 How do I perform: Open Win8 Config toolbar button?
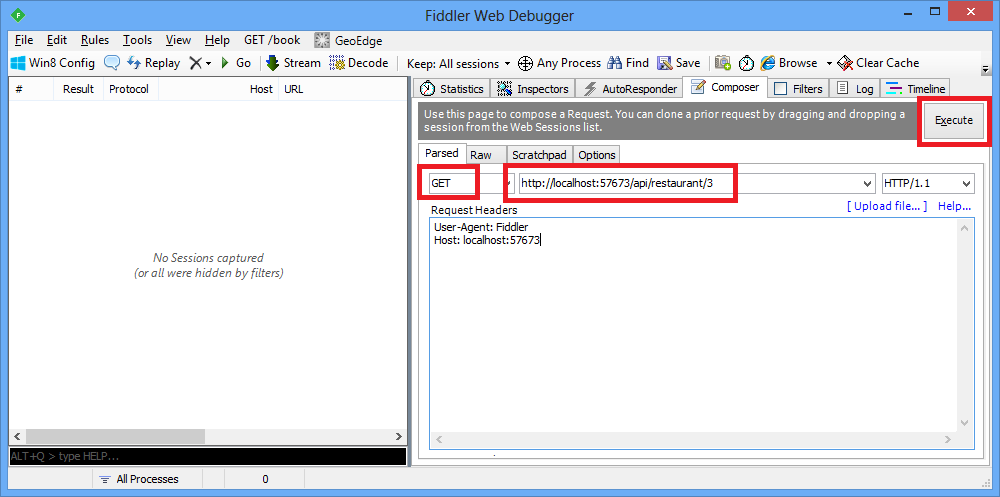[x=53, y=63]
